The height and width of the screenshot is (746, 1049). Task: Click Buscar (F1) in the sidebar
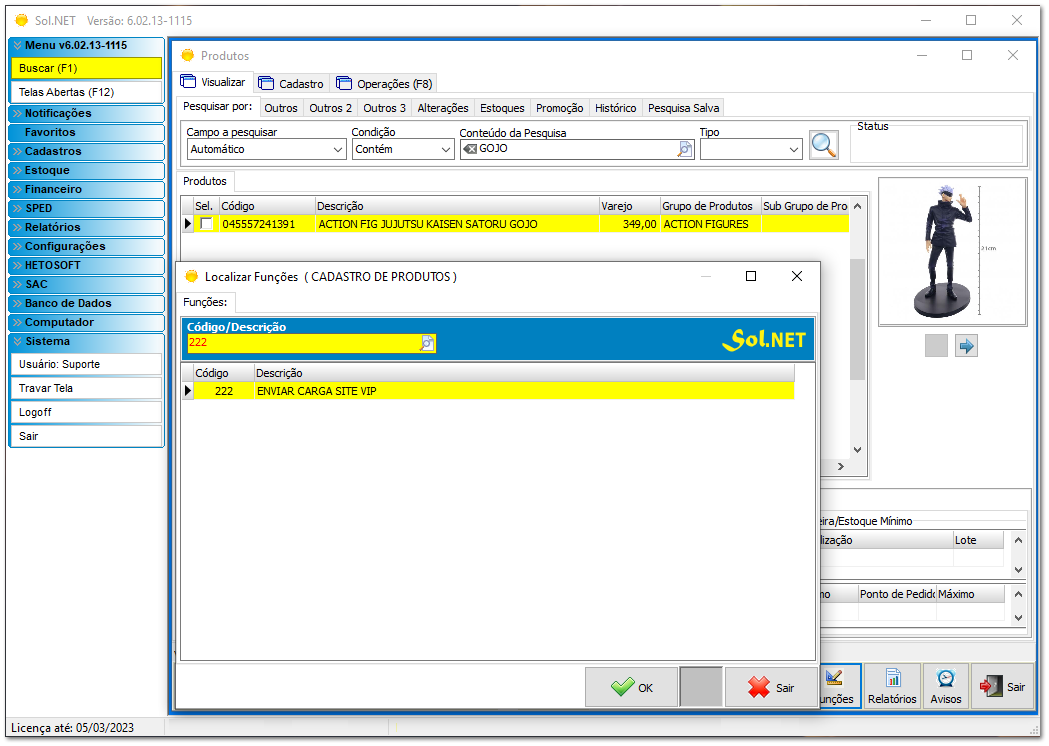tap(86, 68)
